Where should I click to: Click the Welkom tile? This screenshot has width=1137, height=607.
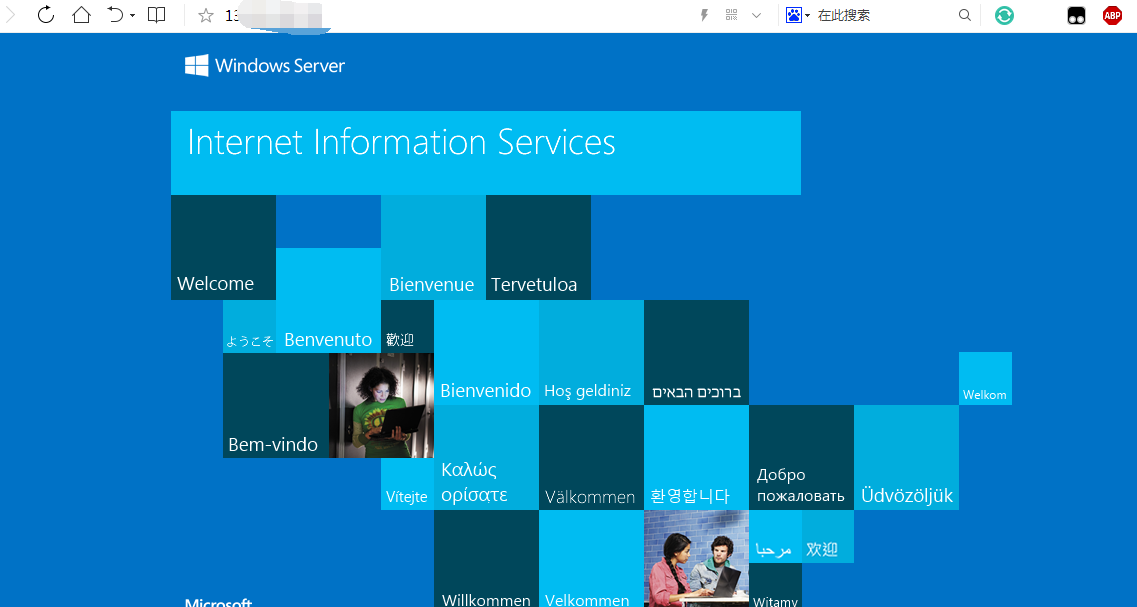click(x=985, y=379)
